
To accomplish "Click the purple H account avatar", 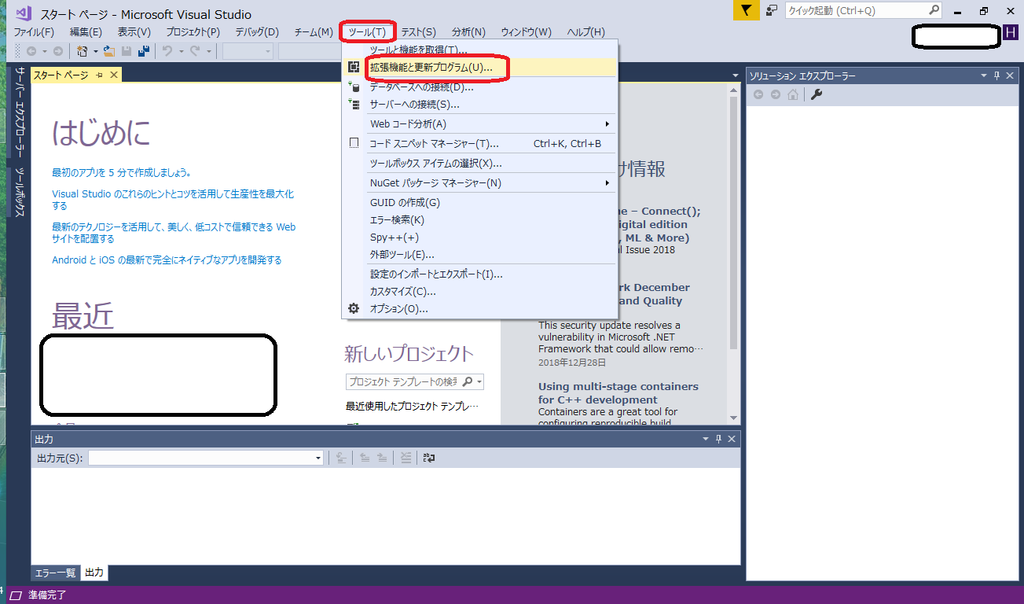I will click(1010, 32).
